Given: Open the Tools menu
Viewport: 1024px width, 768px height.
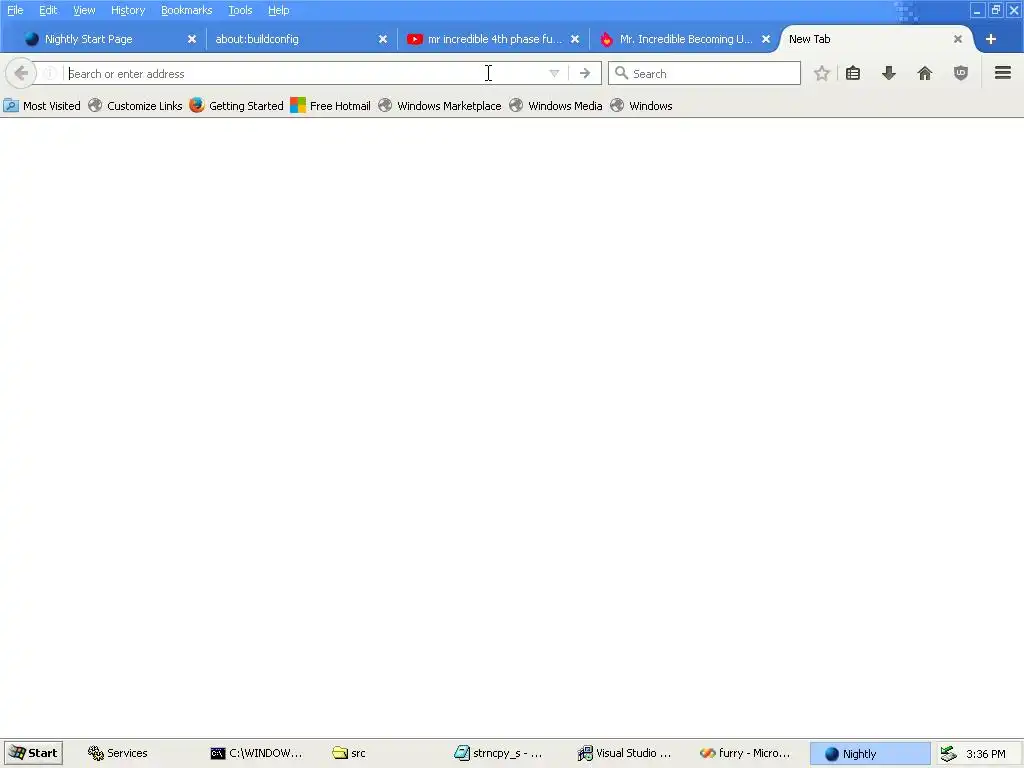Looking at the screenshot, I should [240, 10].
